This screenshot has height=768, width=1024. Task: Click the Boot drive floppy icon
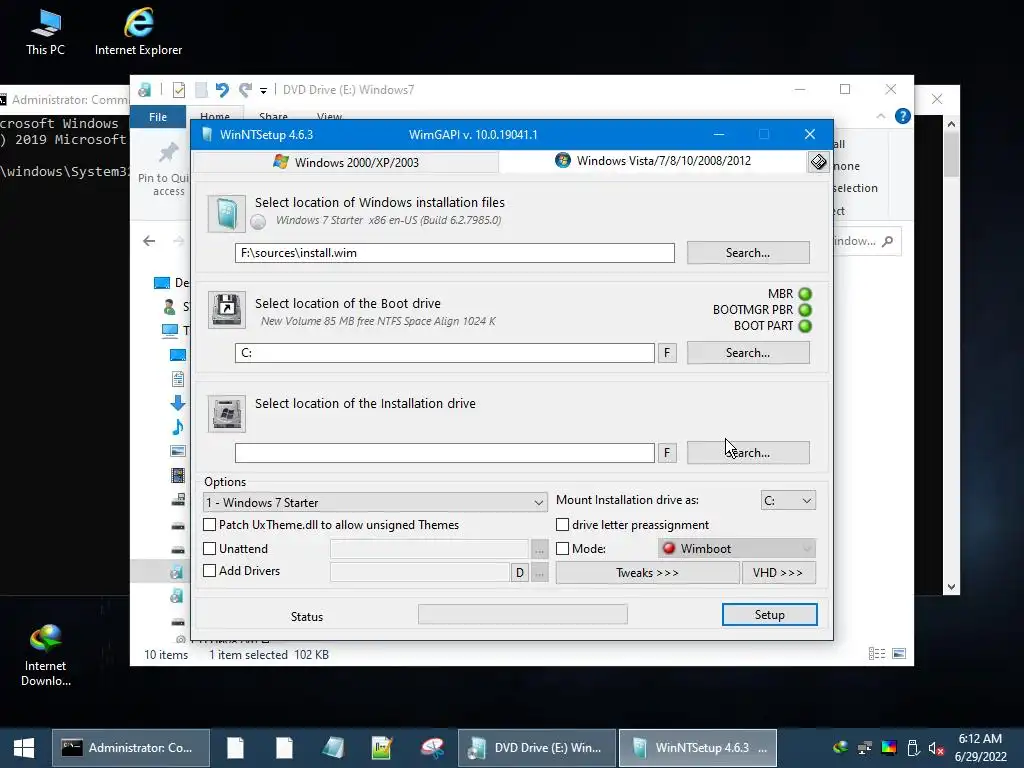226,310
